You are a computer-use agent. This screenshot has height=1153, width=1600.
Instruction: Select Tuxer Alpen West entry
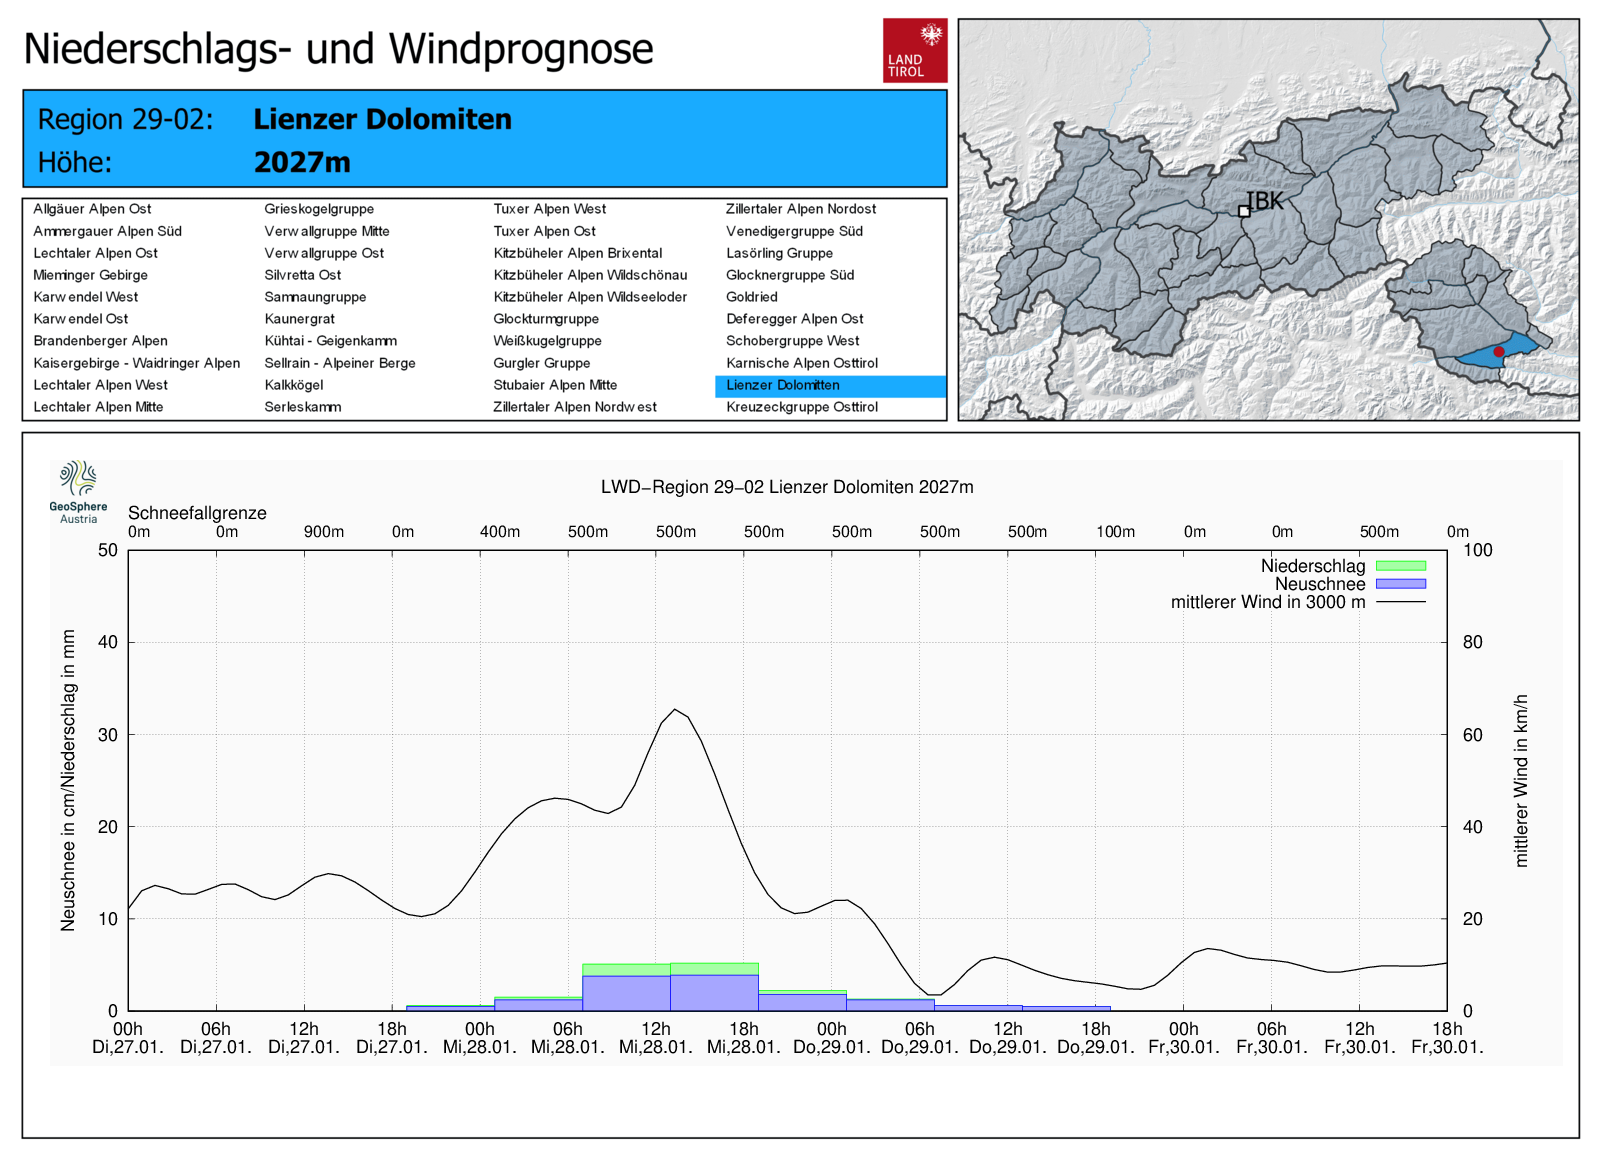550,209
